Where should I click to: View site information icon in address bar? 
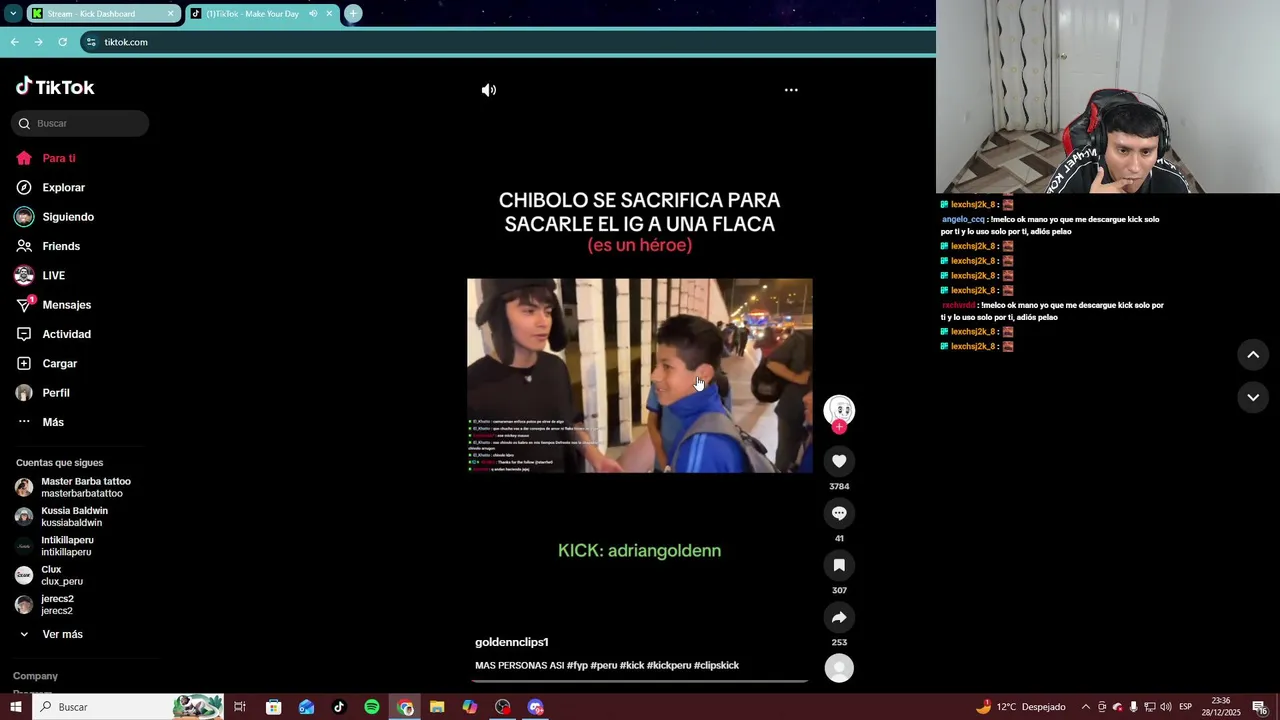tap(91, 42)
